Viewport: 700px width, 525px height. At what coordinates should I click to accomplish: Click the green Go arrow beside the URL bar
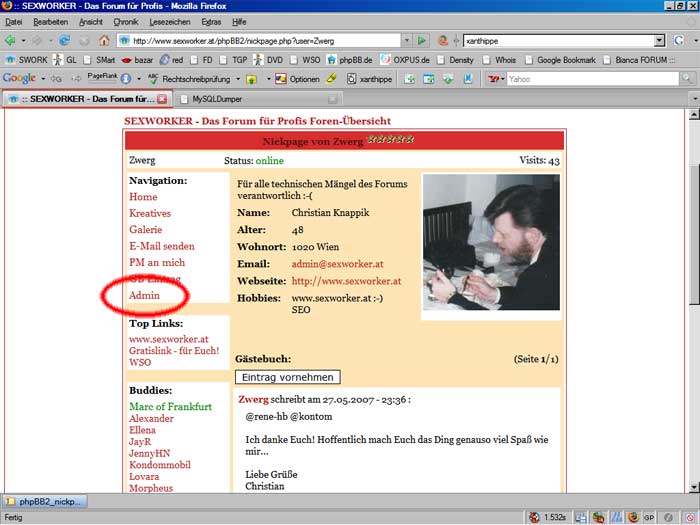[421, 41]
